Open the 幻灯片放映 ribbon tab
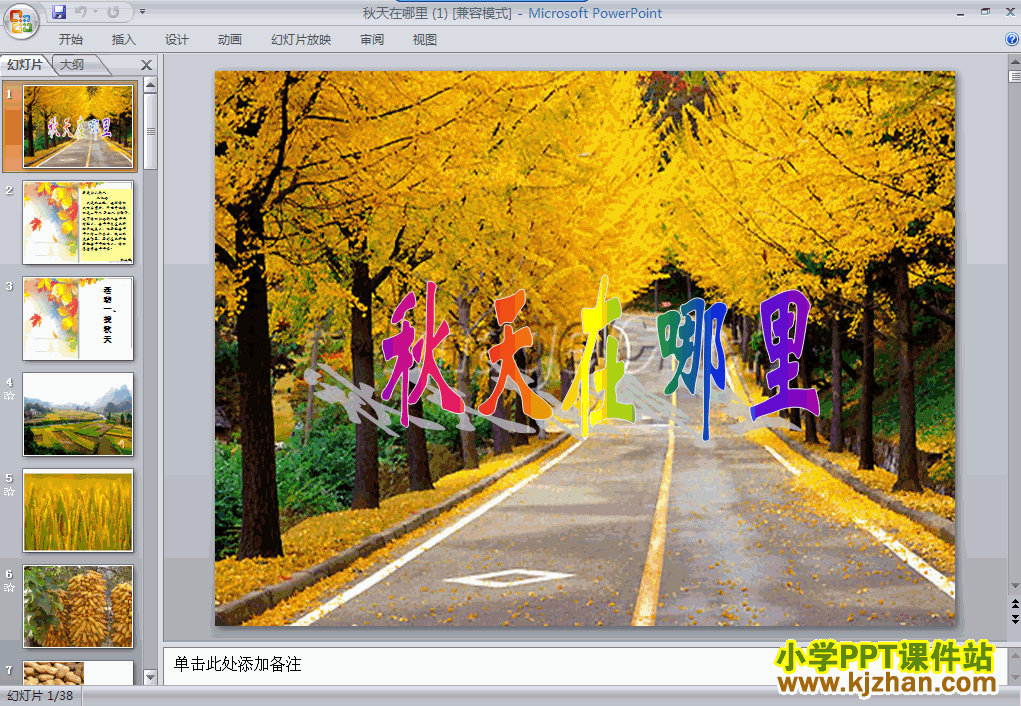The height and width of the screenshot is (706, 1021). (x=301, y=40)
